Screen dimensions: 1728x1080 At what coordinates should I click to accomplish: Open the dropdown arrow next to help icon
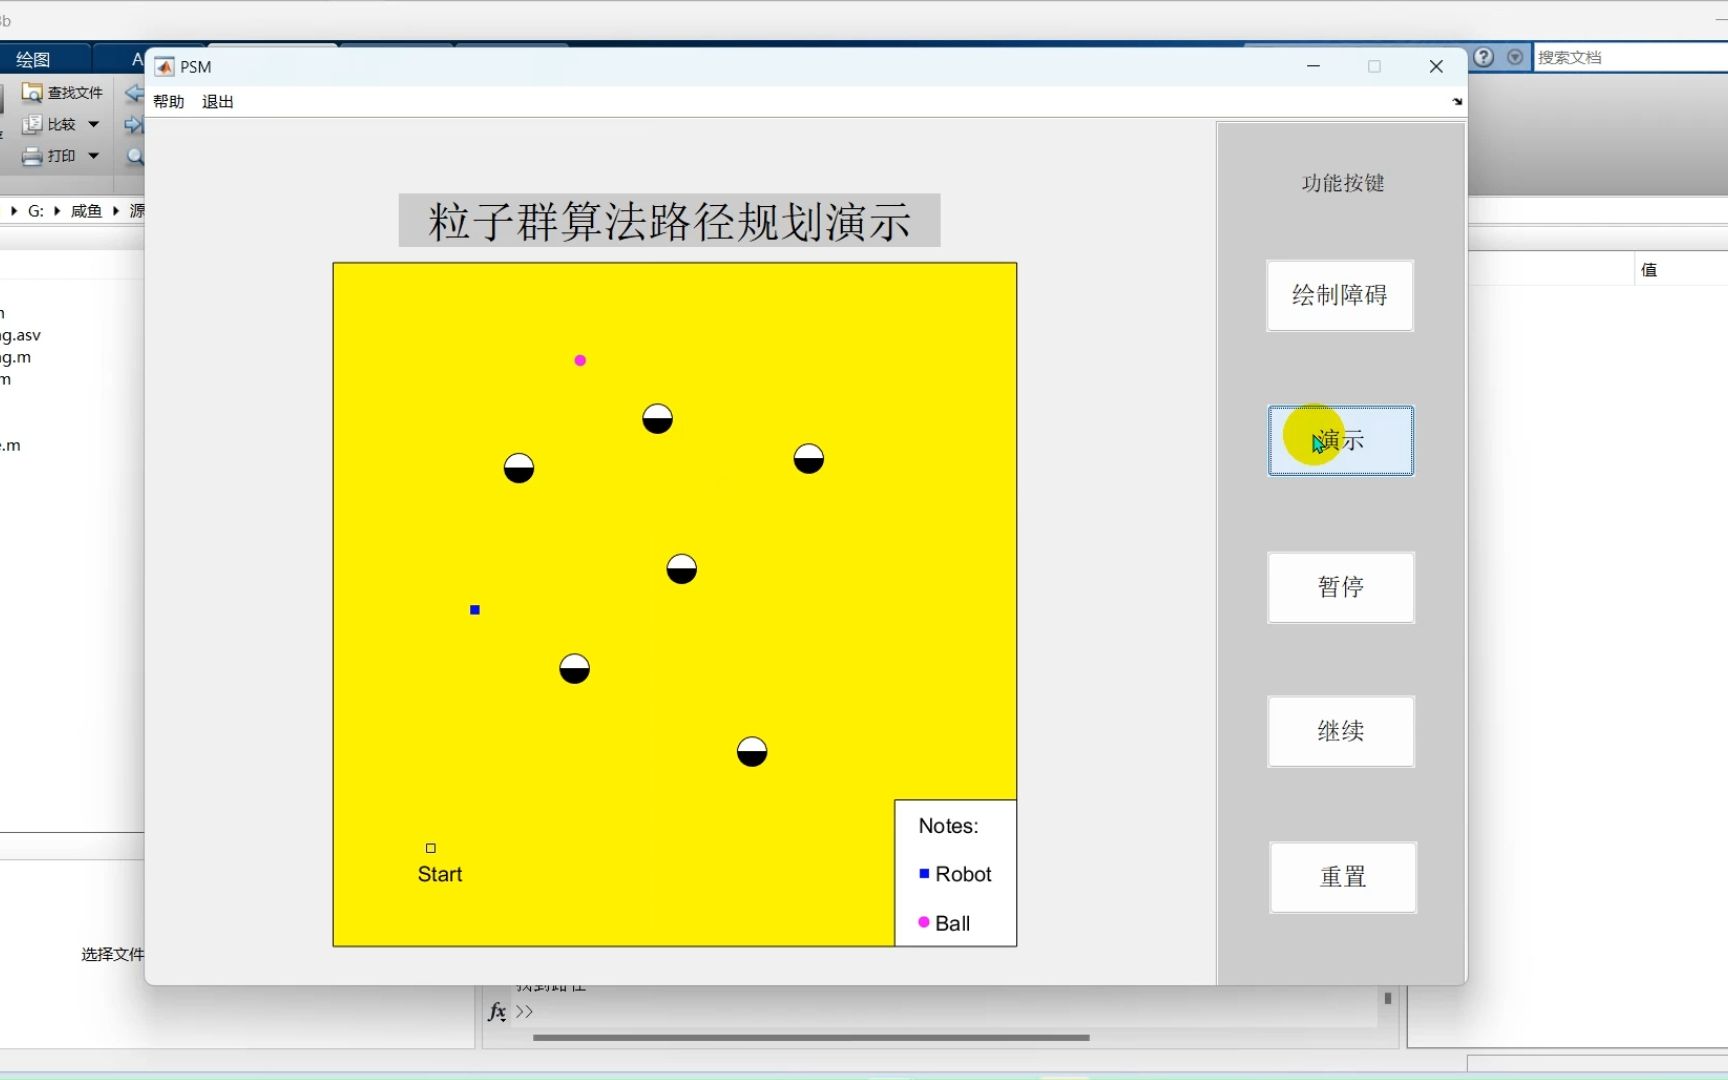(x=1515, y=57)
